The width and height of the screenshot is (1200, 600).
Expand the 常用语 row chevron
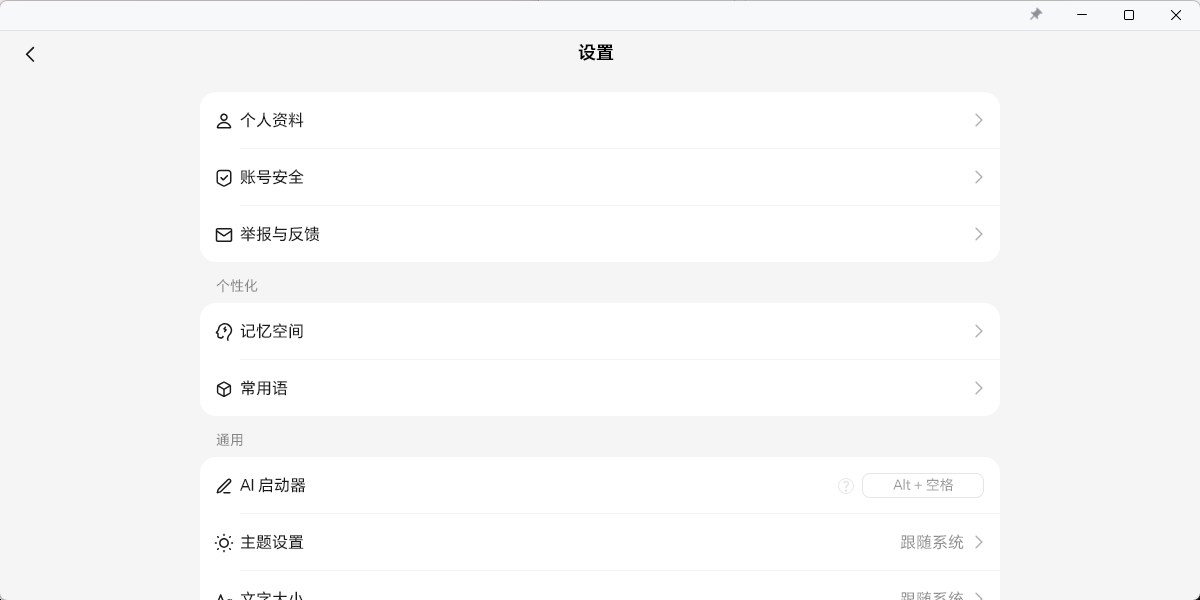pyautogui.click(x=978, y=388)
